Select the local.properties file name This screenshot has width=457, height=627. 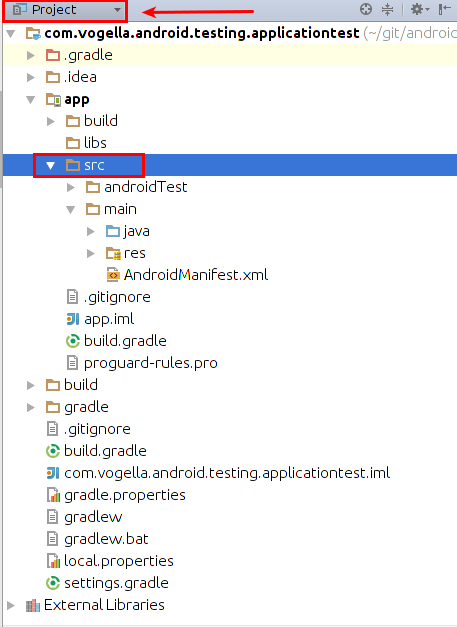coord(119,561)
